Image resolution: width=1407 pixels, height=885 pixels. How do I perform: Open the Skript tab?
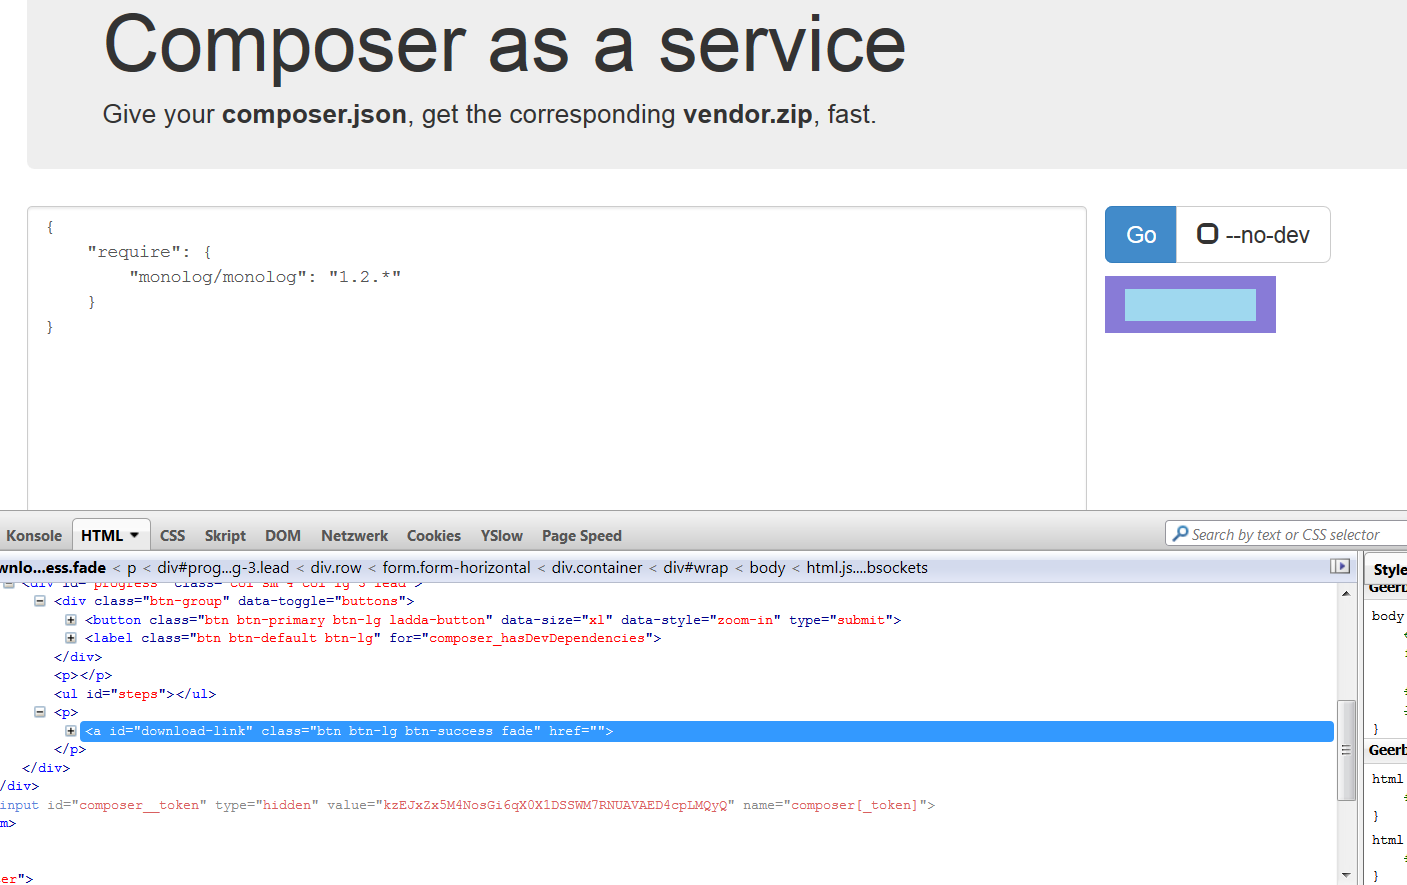tap(225, 536)
